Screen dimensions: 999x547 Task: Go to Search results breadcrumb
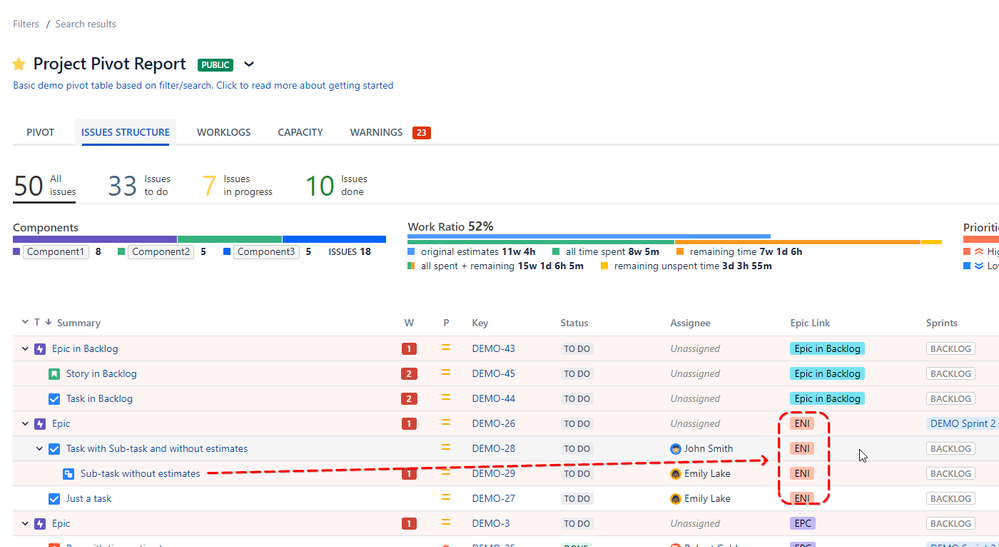pos(85,24)
